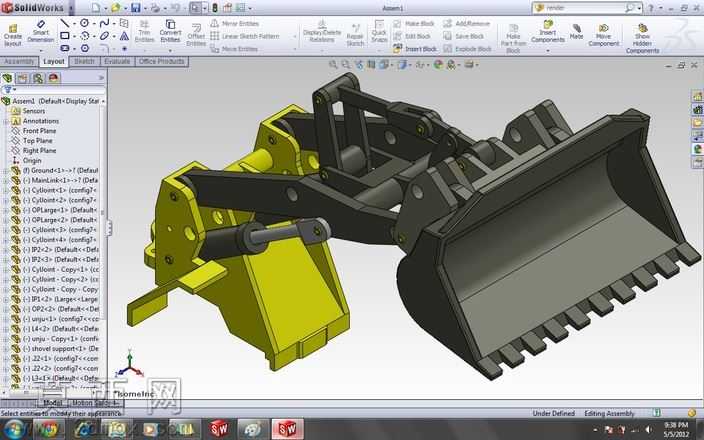Select the Spline sketch tool

(x=104, y=23)
